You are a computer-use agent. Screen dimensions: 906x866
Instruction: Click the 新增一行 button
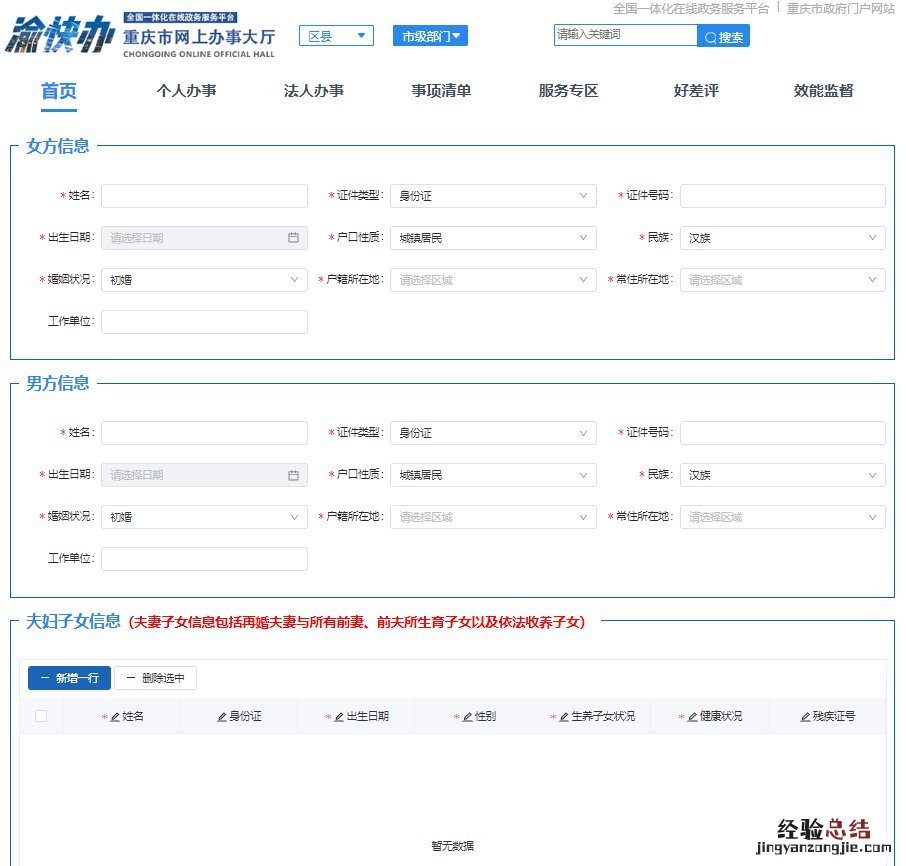pyautogui.click(x=69, y=678)
